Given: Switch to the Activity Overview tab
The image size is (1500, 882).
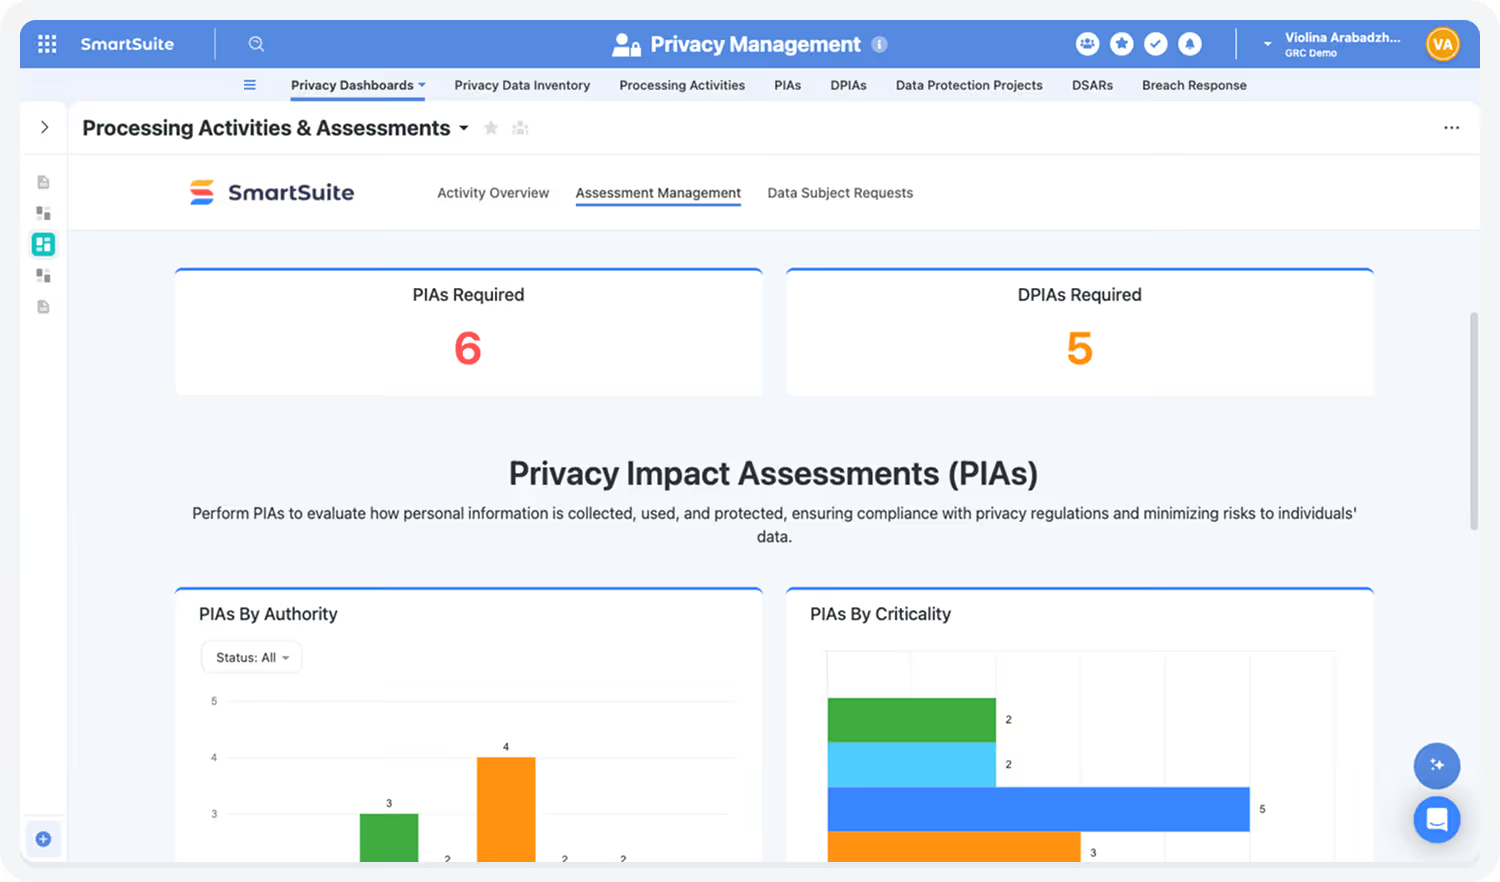Looking at the screenshot, I should pyautogui.click(x=493, y=193).
